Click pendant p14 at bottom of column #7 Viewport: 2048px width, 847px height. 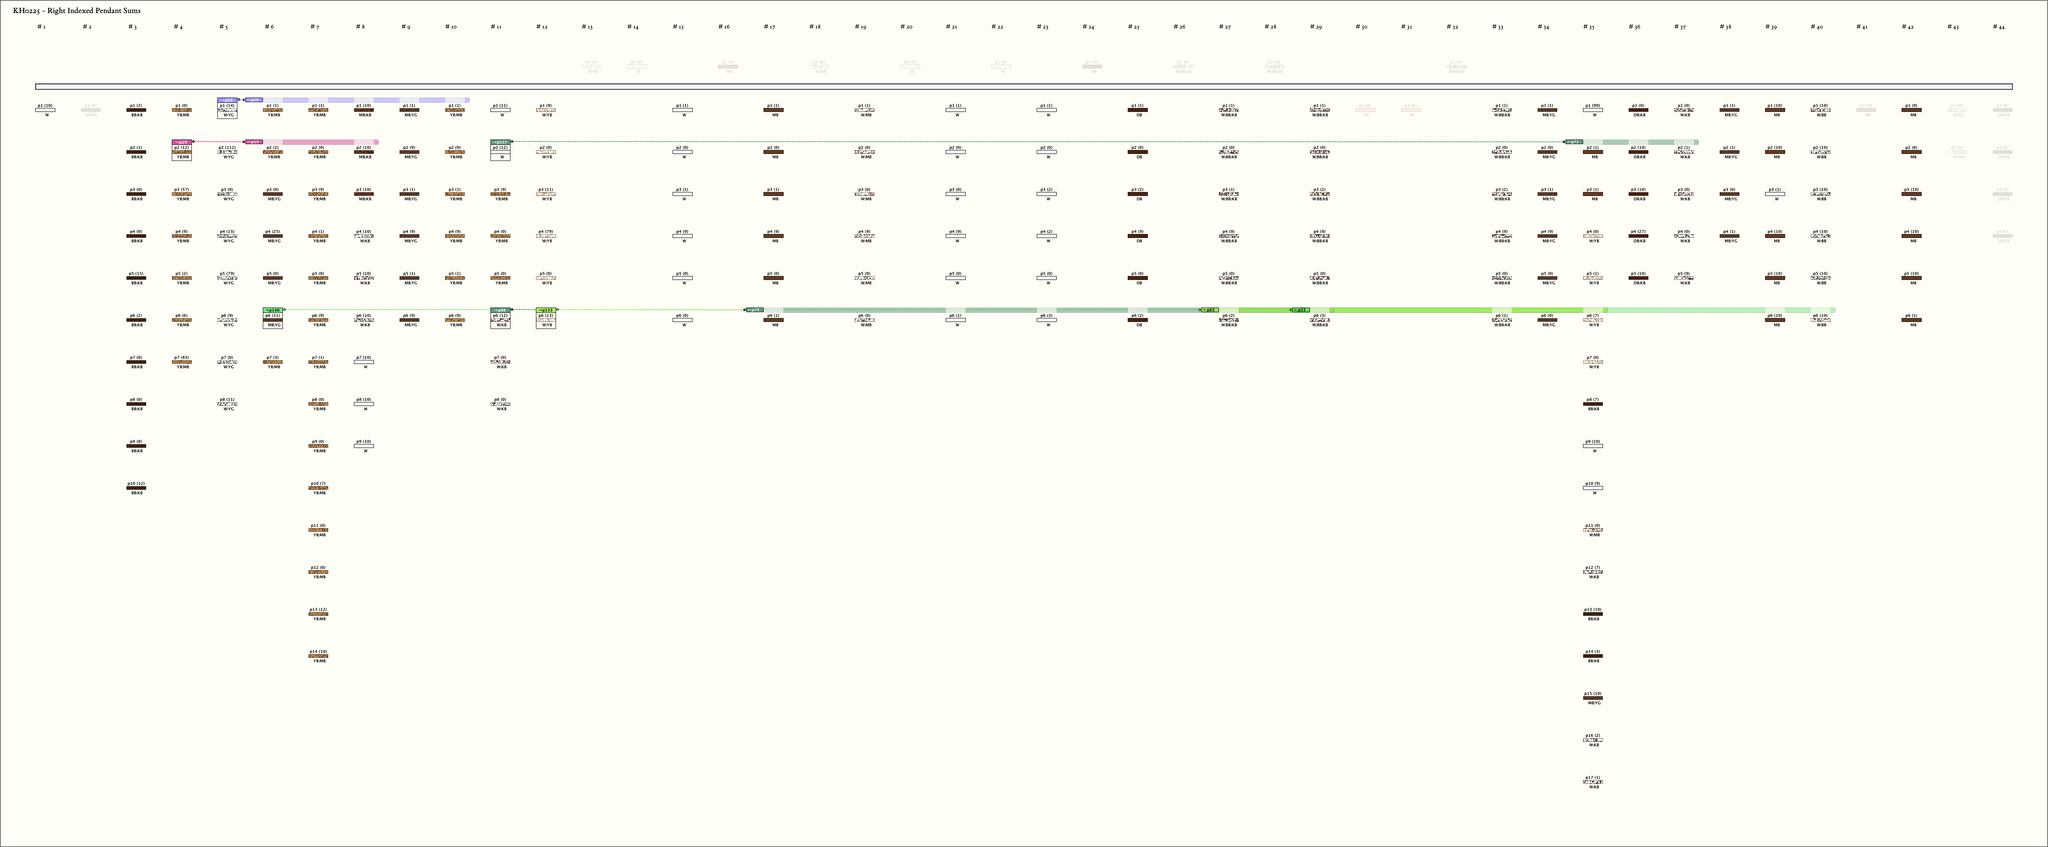(318, 656)
